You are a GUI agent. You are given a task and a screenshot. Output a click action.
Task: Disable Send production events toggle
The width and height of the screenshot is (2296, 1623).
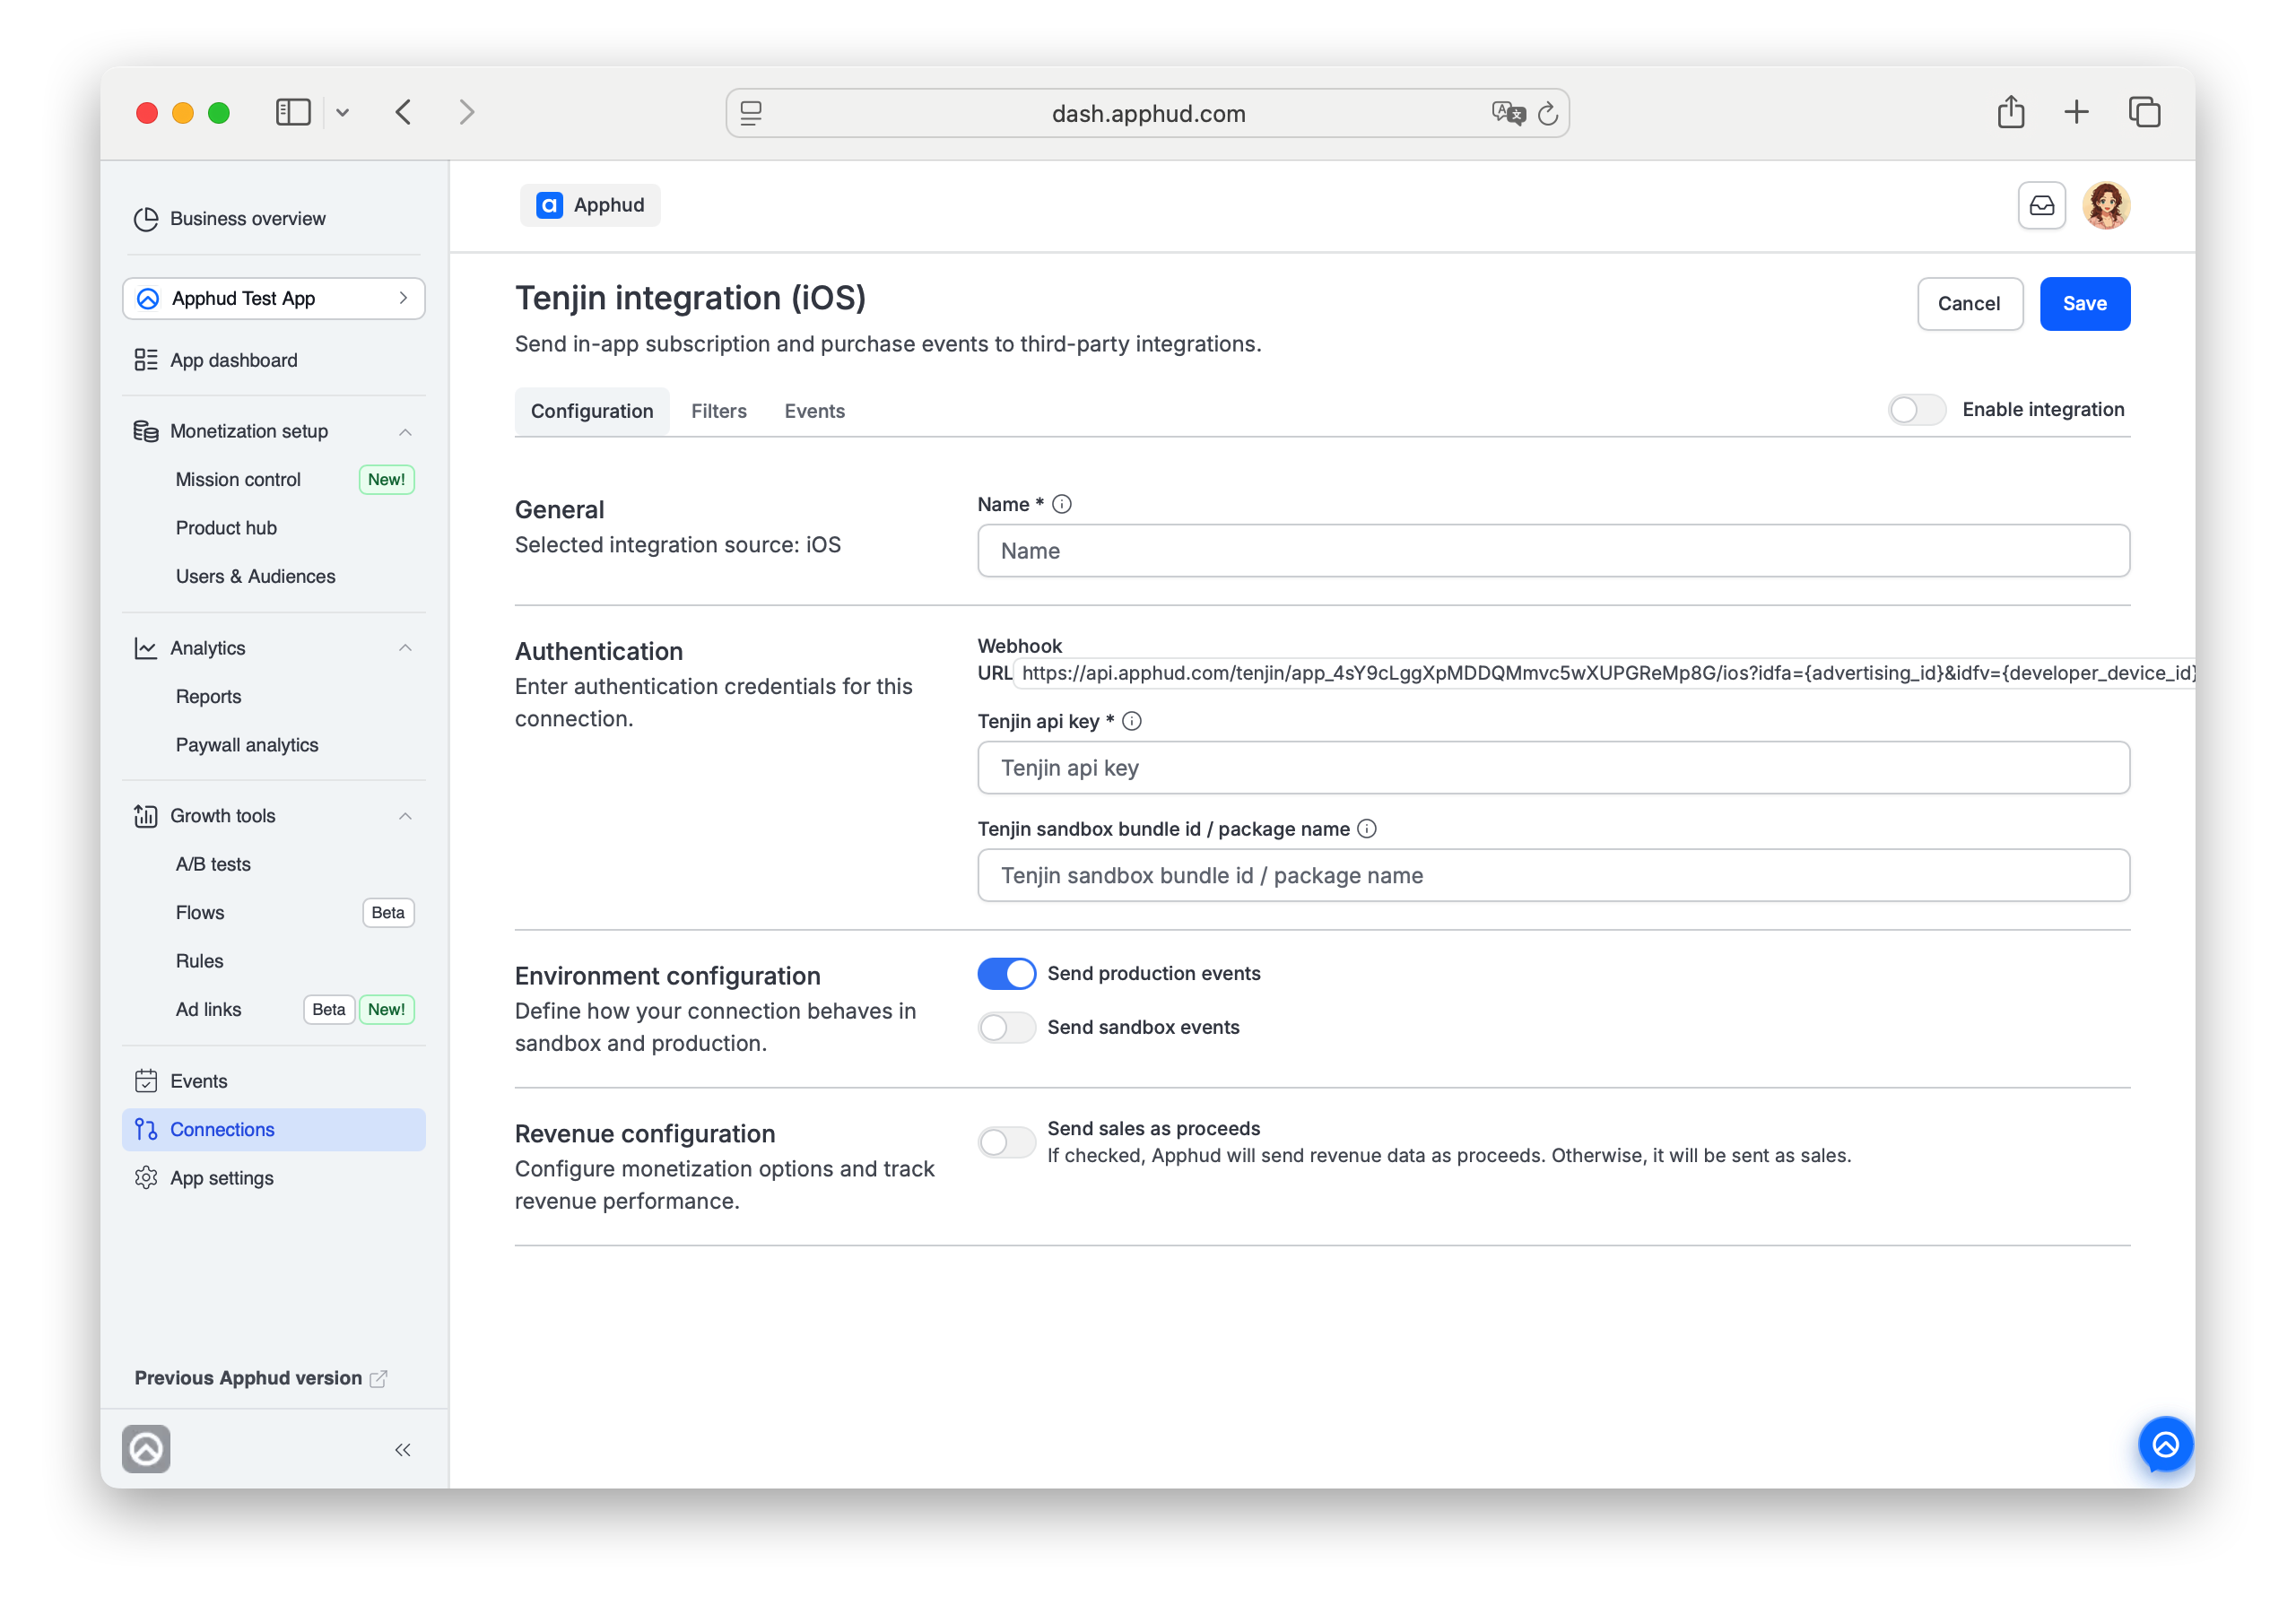click(x=1006, y=974)
